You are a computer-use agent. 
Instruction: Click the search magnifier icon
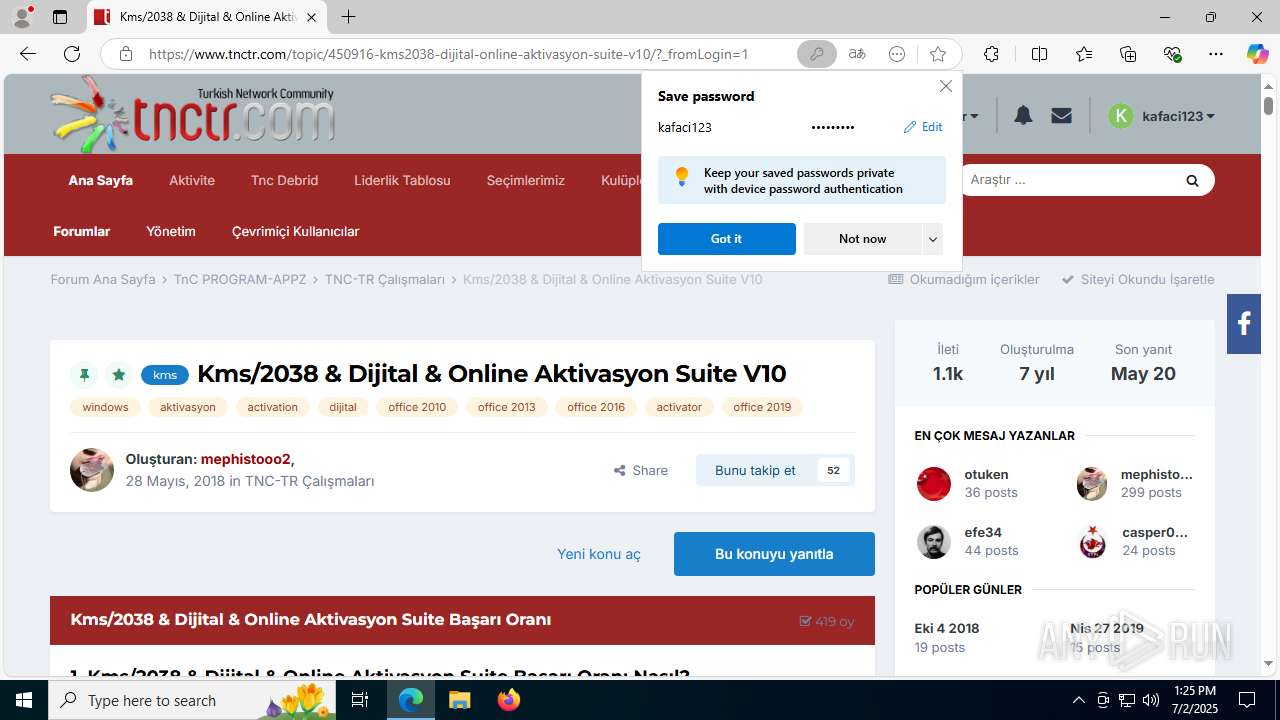click(x=1192, y=180)
